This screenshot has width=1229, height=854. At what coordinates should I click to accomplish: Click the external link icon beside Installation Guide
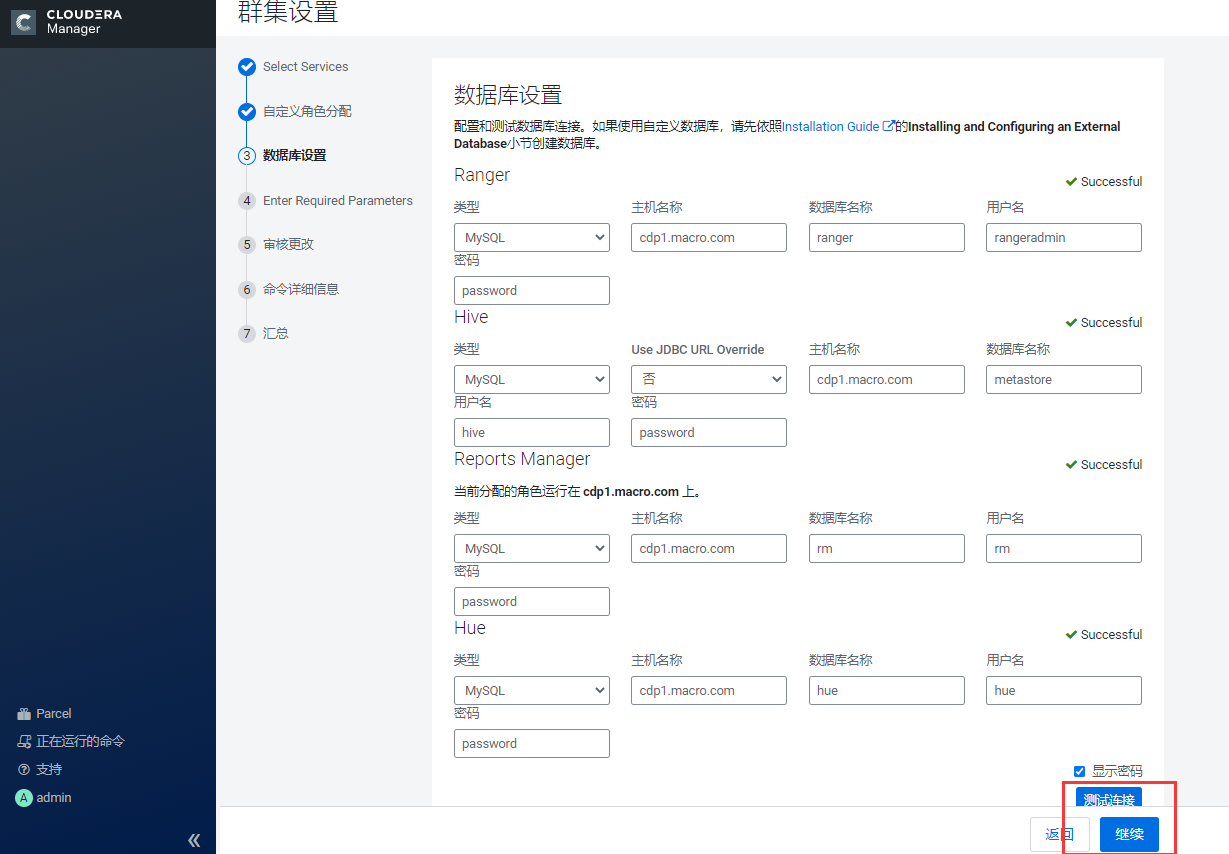[x=888, y=127]
